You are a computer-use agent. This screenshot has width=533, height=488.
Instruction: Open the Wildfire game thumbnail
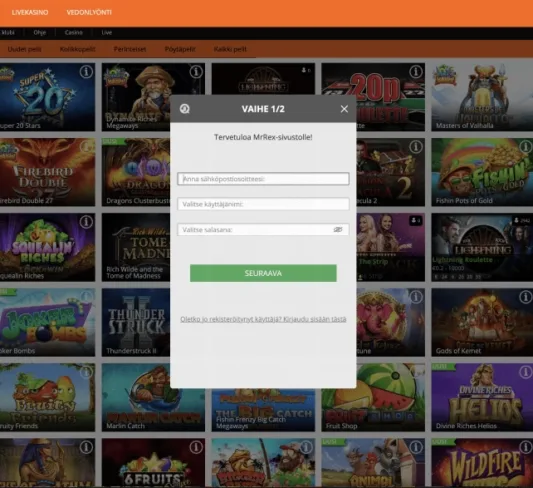[x=482, y=463]
